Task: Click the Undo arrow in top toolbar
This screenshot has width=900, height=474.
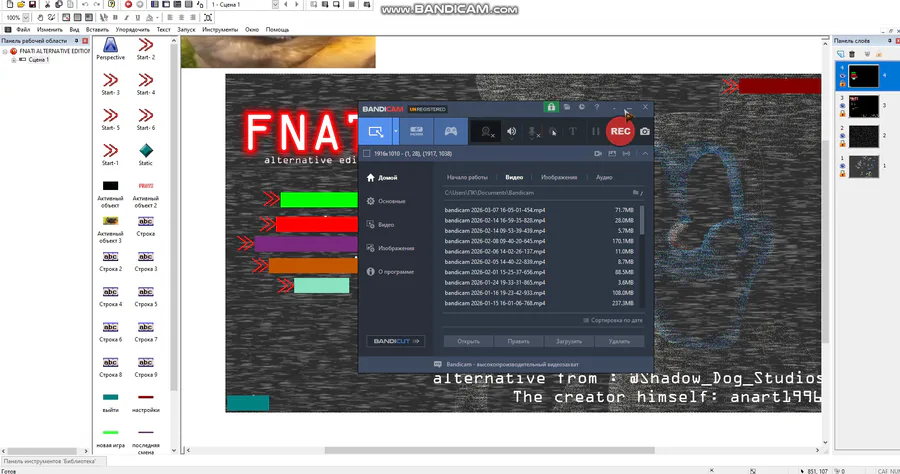Action: click(85, 4)
